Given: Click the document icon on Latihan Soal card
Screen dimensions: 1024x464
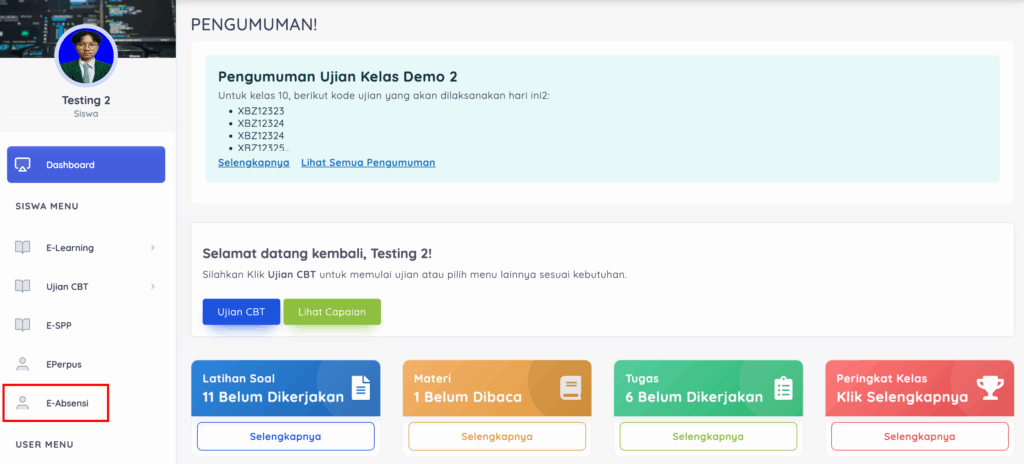Looking at the screenshot, I should [361, 388].
